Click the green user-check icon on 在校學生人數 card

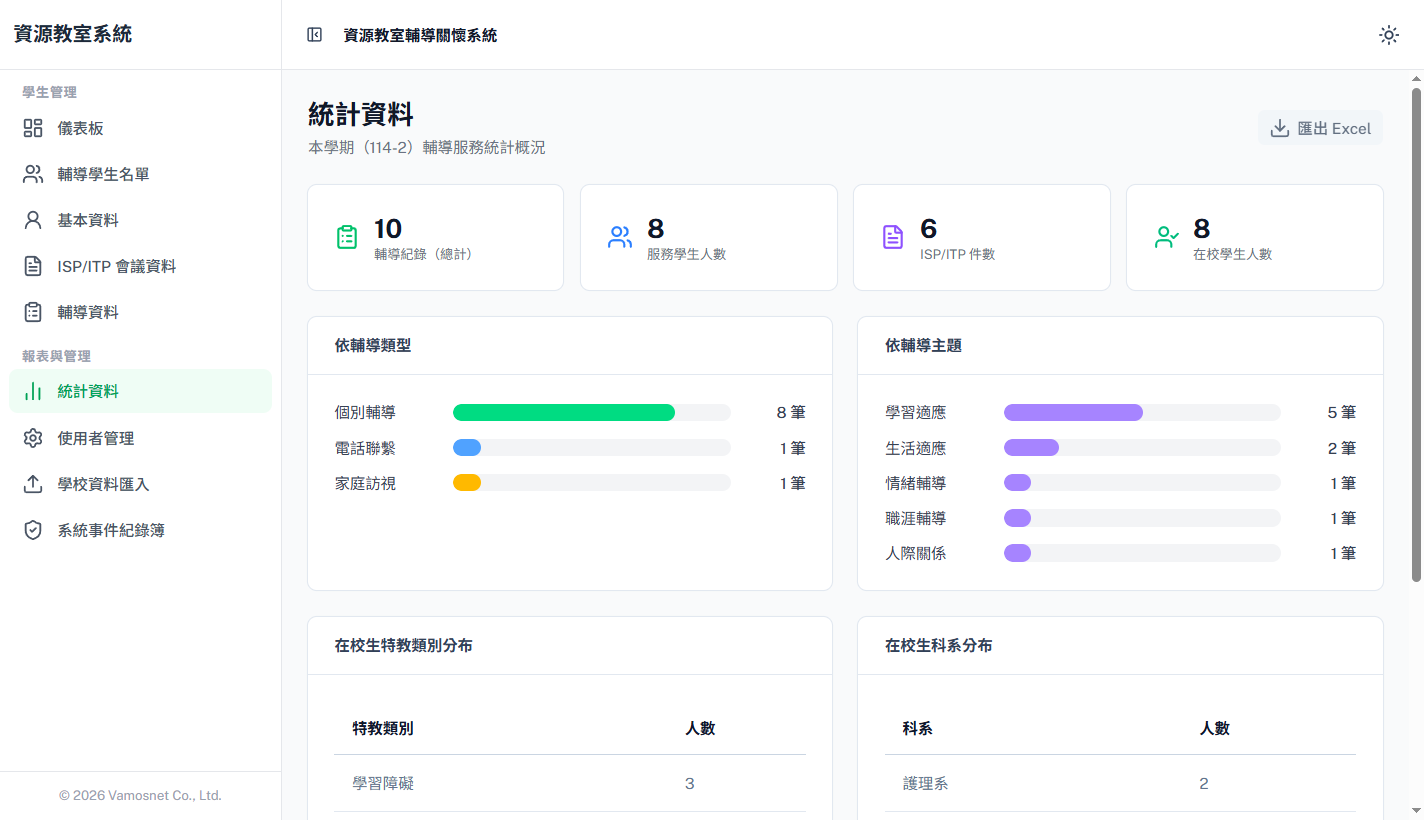point(1166,237)
